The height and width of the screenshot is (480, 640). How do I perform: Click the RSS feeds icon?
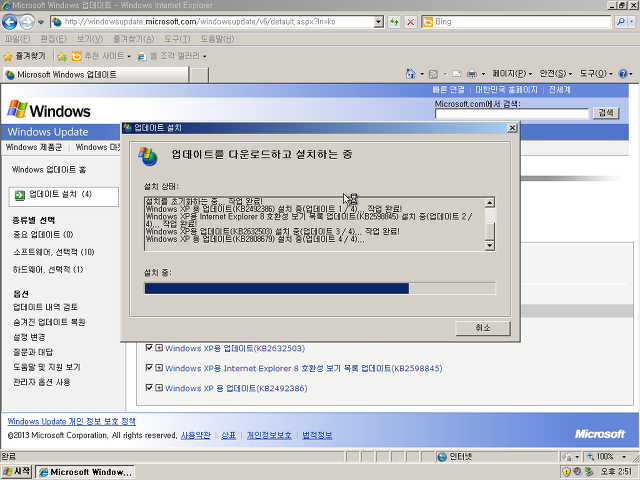(x=433, y=74)
